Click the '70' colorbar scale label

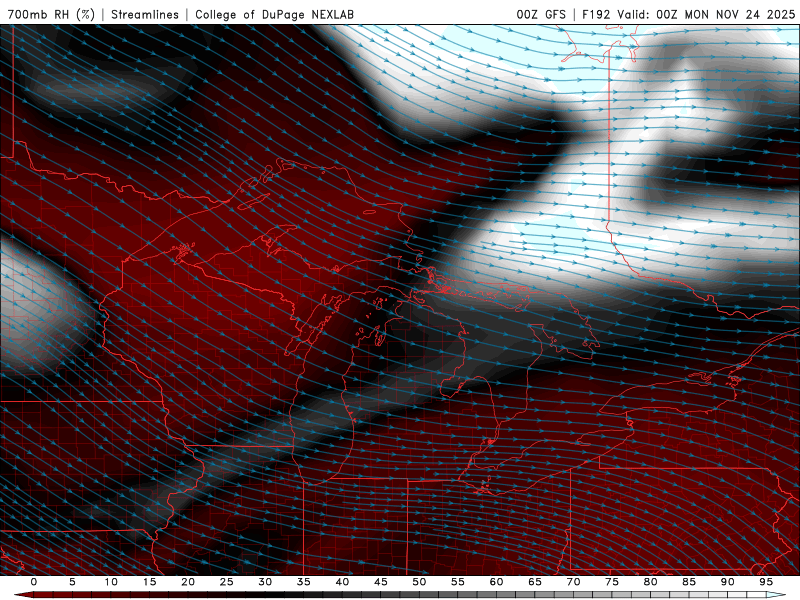(x=573, y=582)
